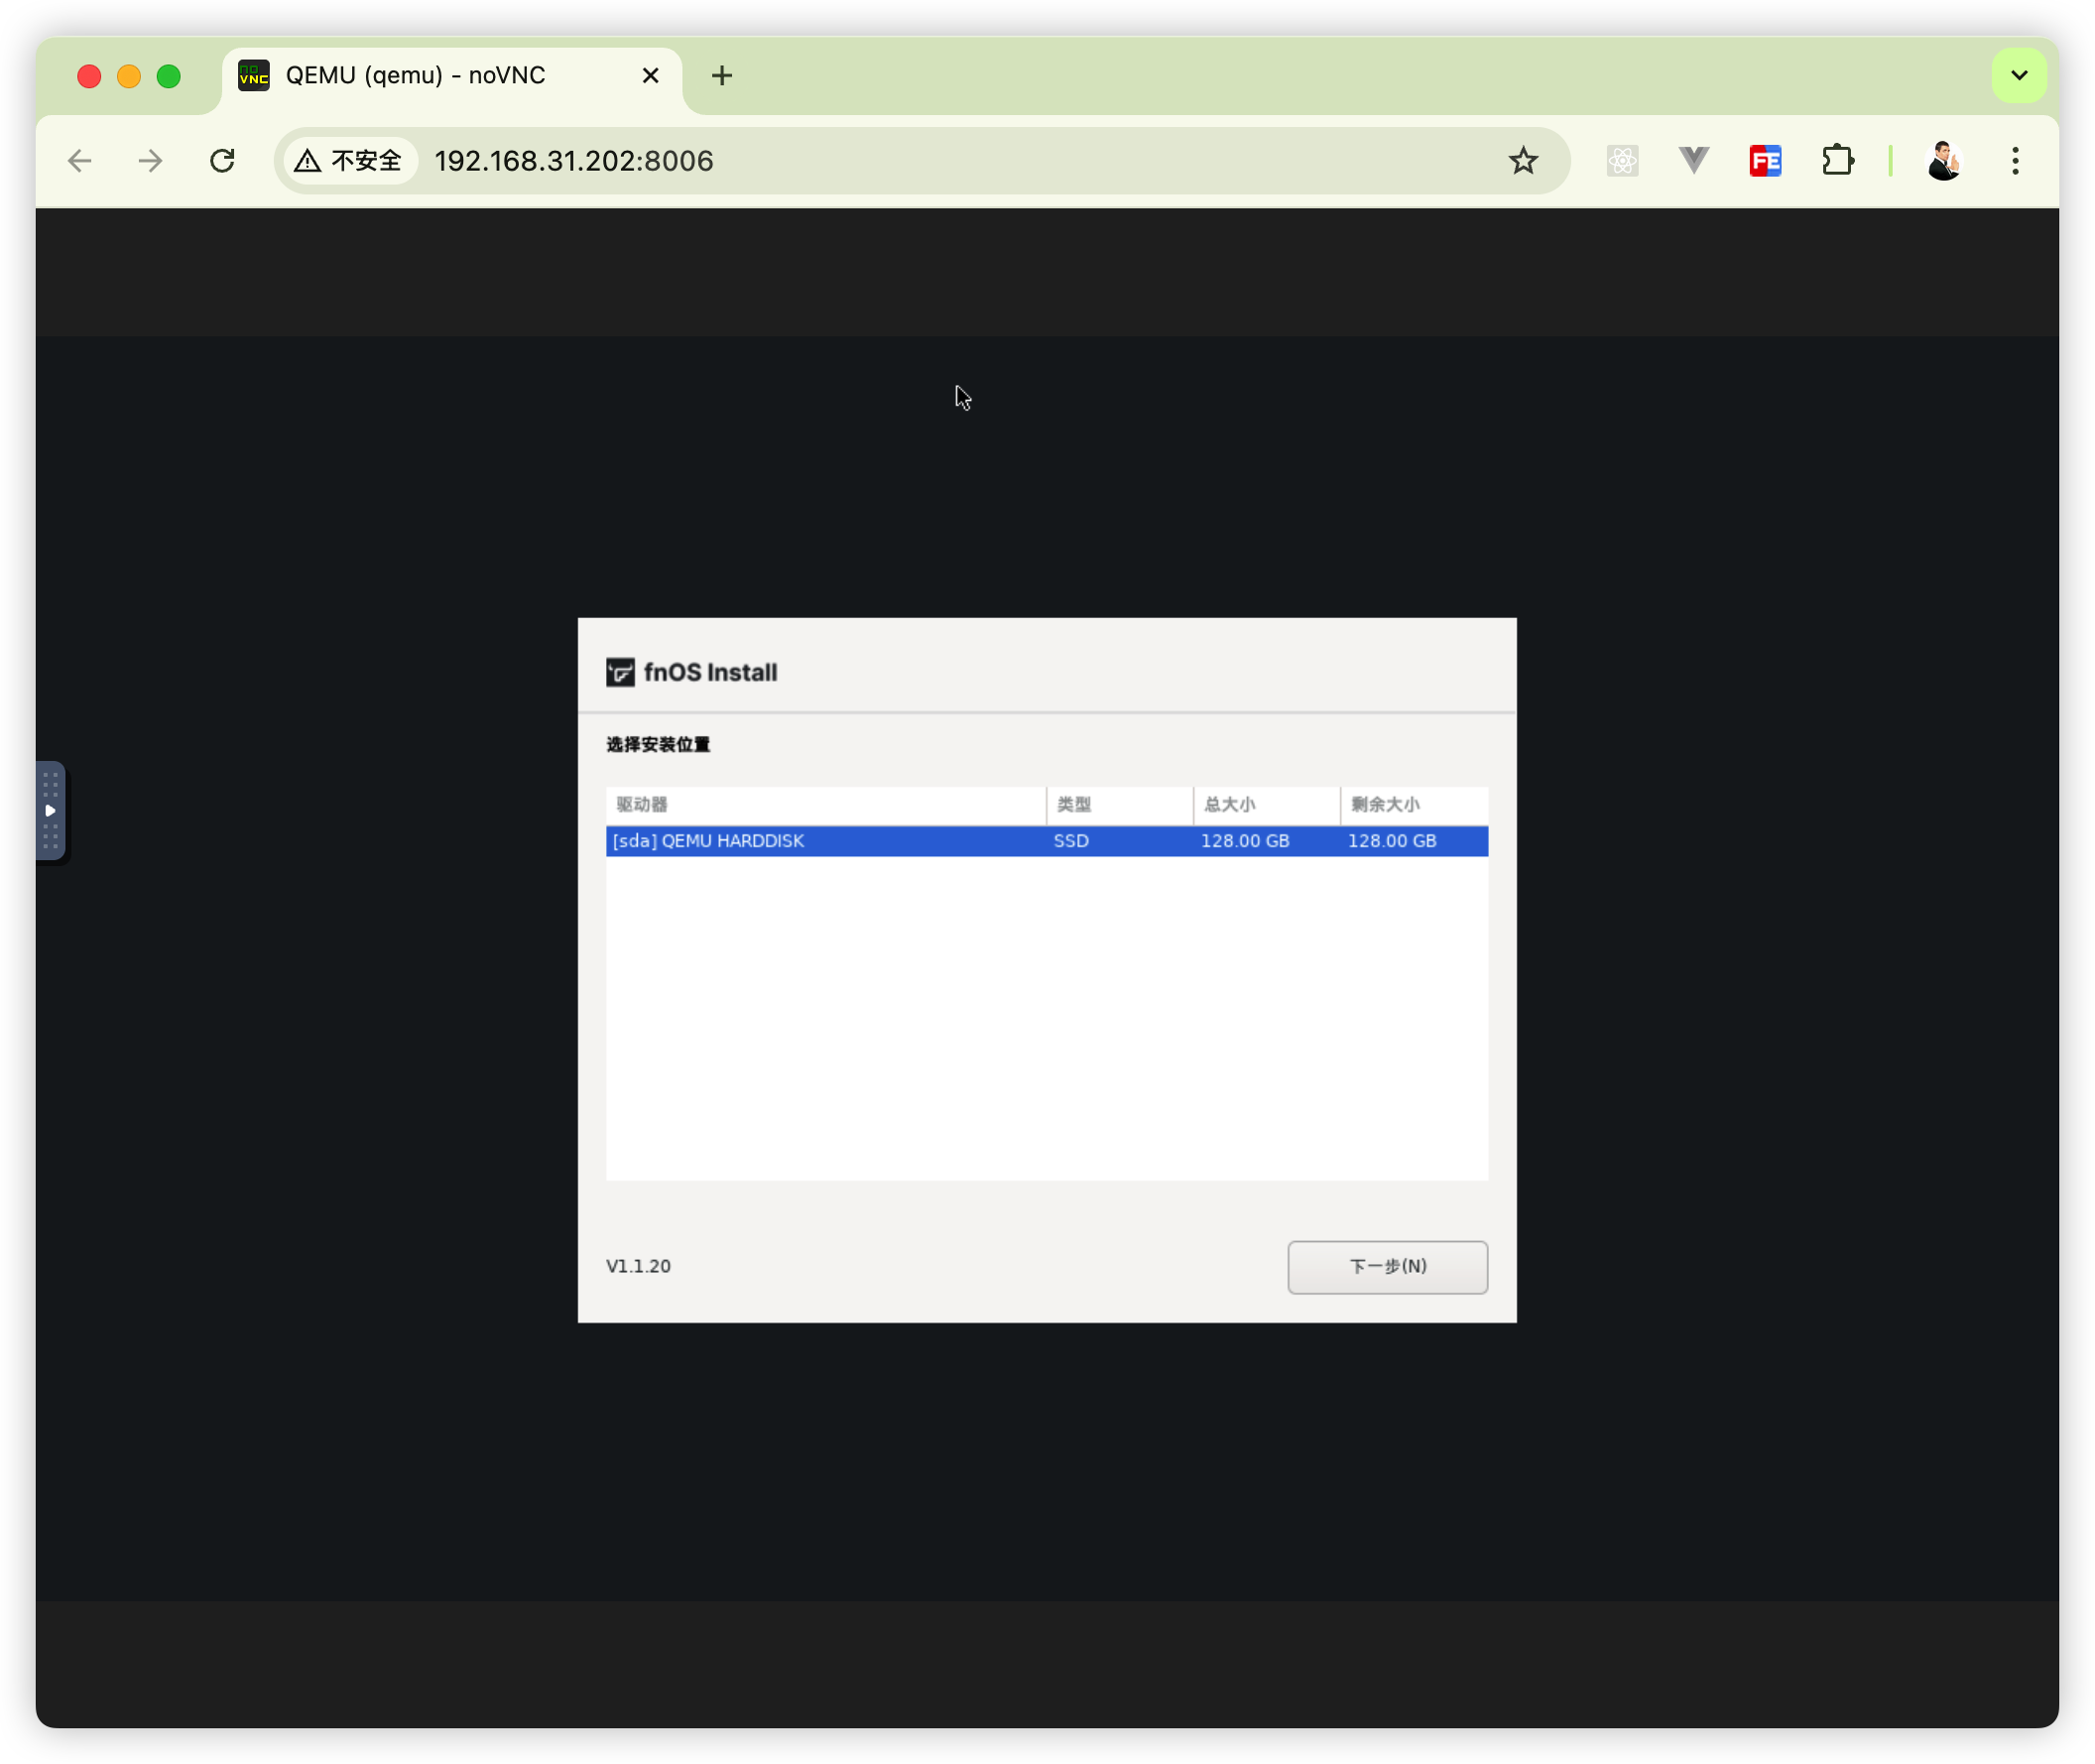Open a new browser tab
2095x1764 pixels.
[722, 76]
